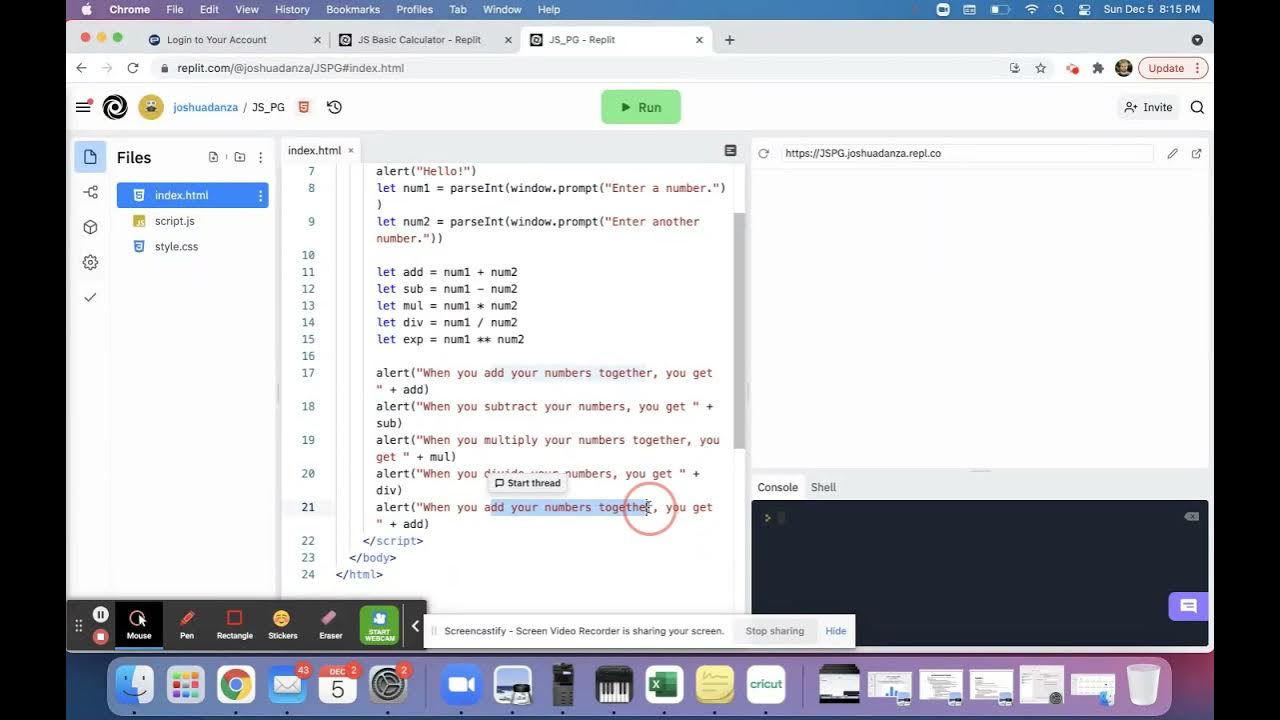
Task: Open the version history clock icon
Action: point(334,107)
